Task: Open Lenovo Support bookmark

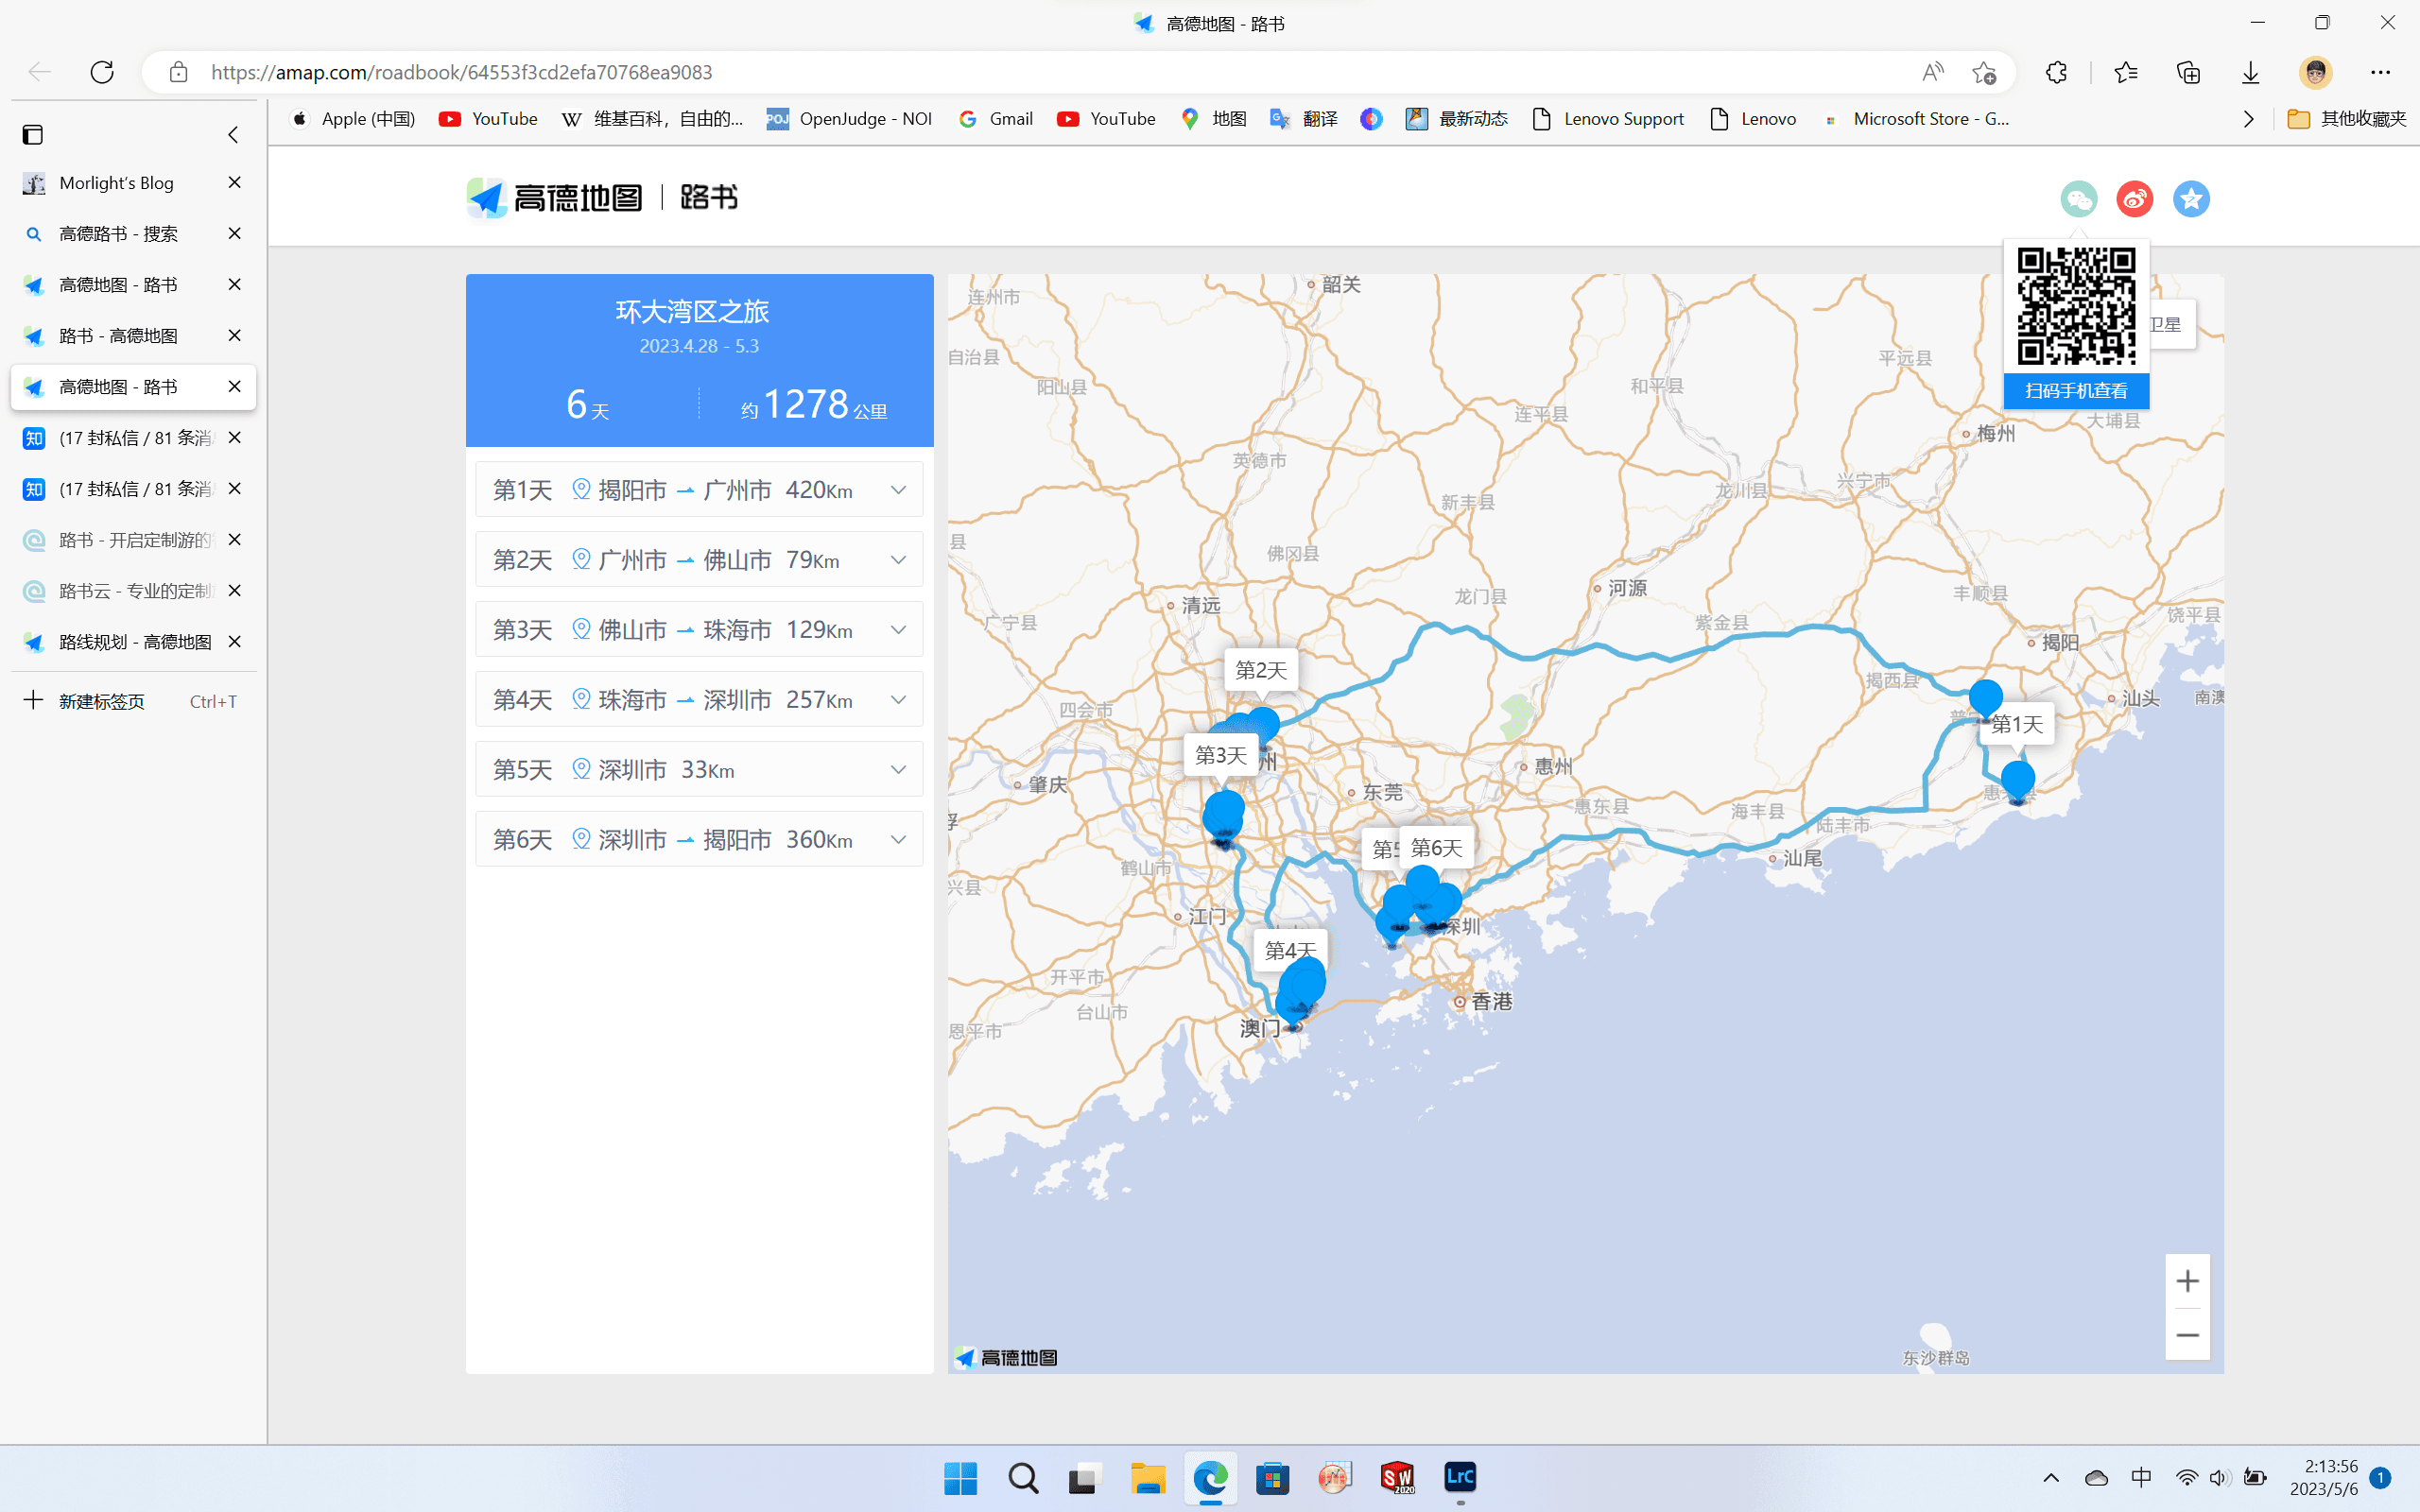Action: [x=1608, y=119]
